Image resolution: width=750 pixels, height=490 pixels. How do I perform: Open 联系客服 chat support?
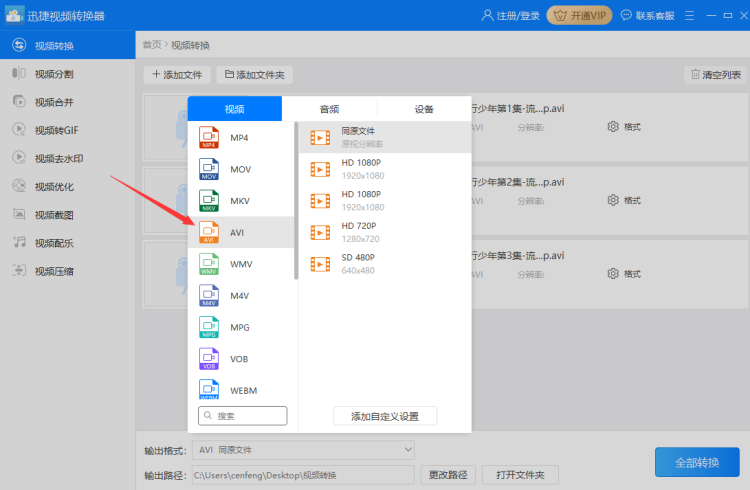(x=648, y=16)
